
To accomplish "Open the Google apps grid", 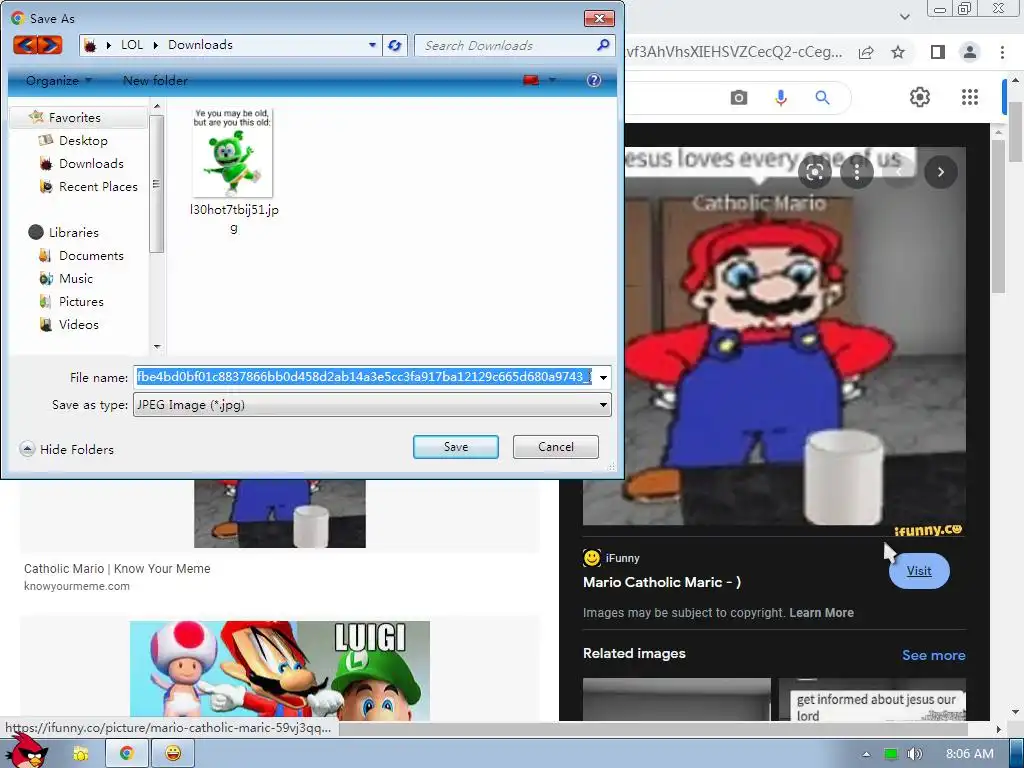I will [970, 97].
